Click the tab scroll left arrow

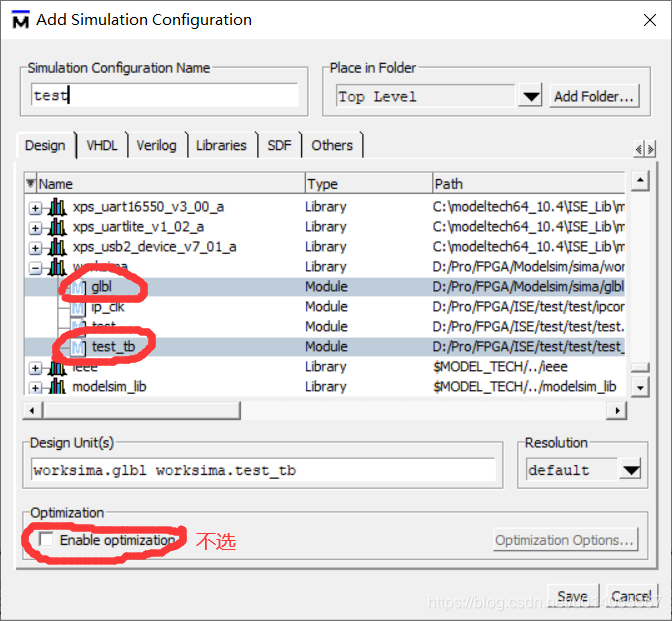639,149
